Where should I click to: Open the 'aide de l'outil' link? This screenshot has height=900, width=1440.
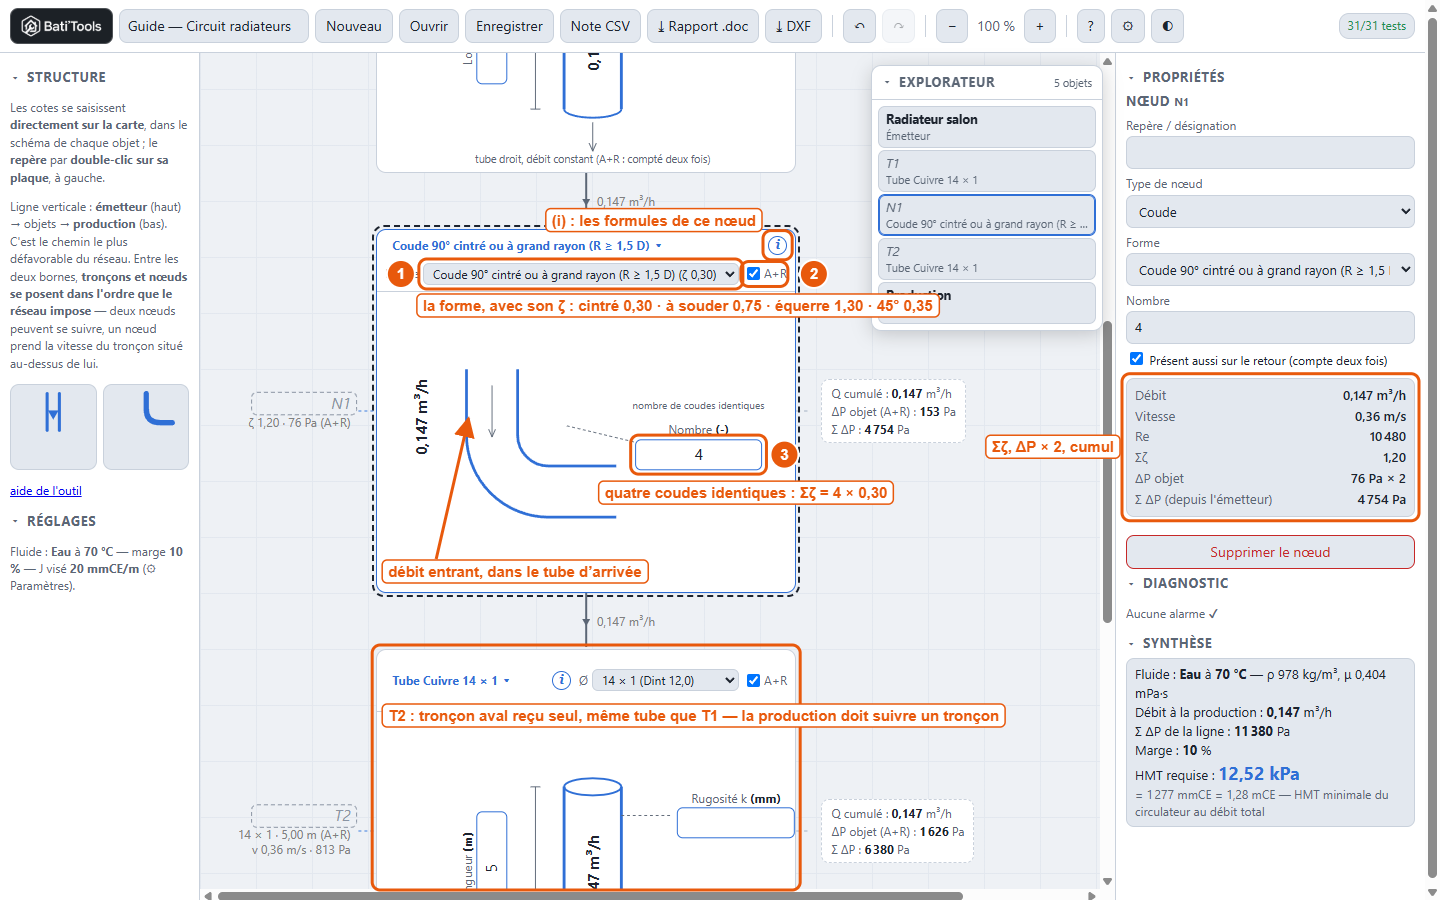click(46, 491)
